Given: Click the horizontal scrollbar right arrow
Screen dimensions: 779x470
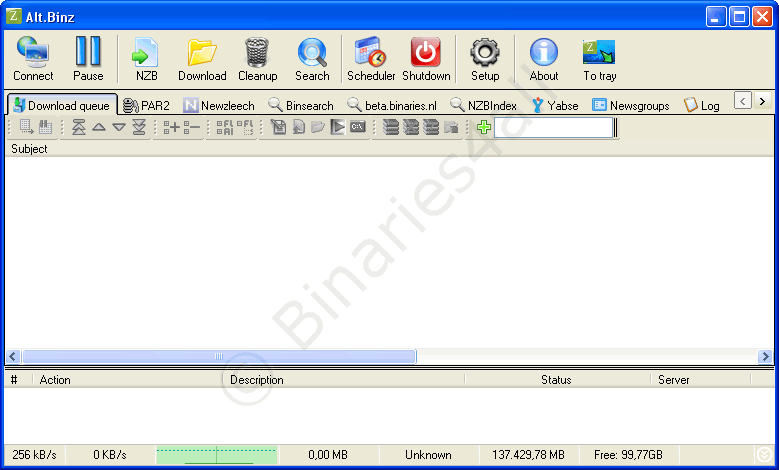Looking at the screenshot, I should tap(765, 356).
